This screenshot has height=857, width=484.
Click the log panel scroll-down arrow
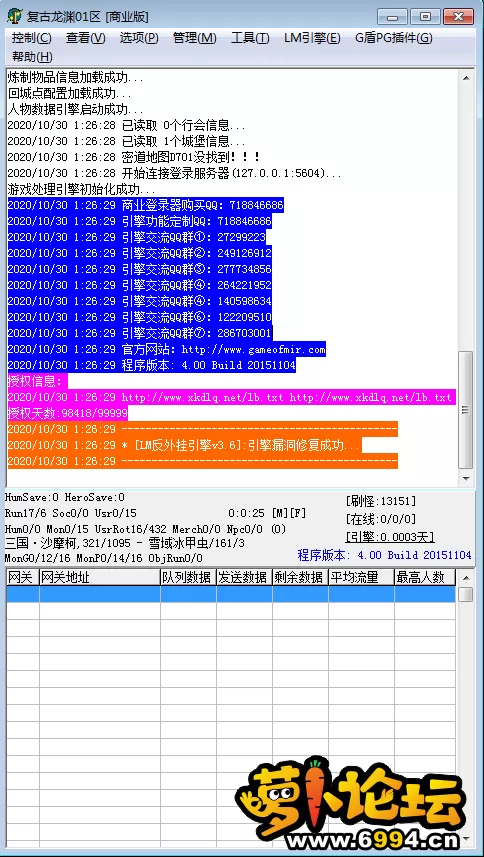click(x=466, y=478)
